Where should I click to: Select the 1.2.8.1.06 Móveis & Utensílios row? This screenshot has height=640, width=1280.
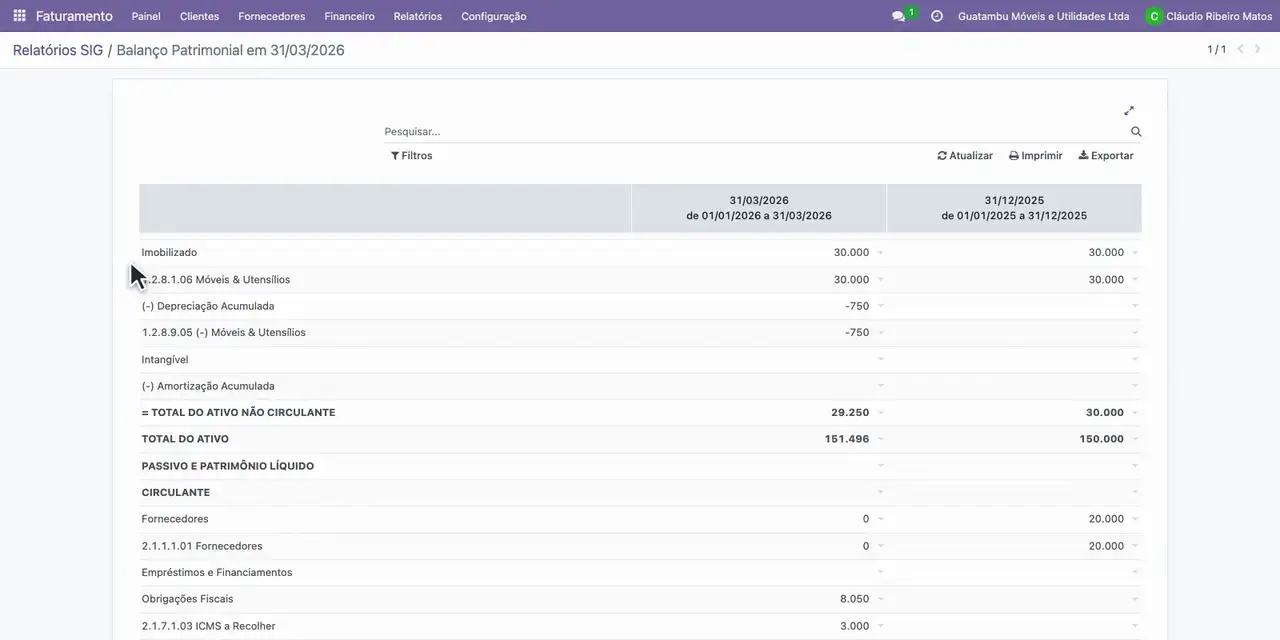coord(640,280)
